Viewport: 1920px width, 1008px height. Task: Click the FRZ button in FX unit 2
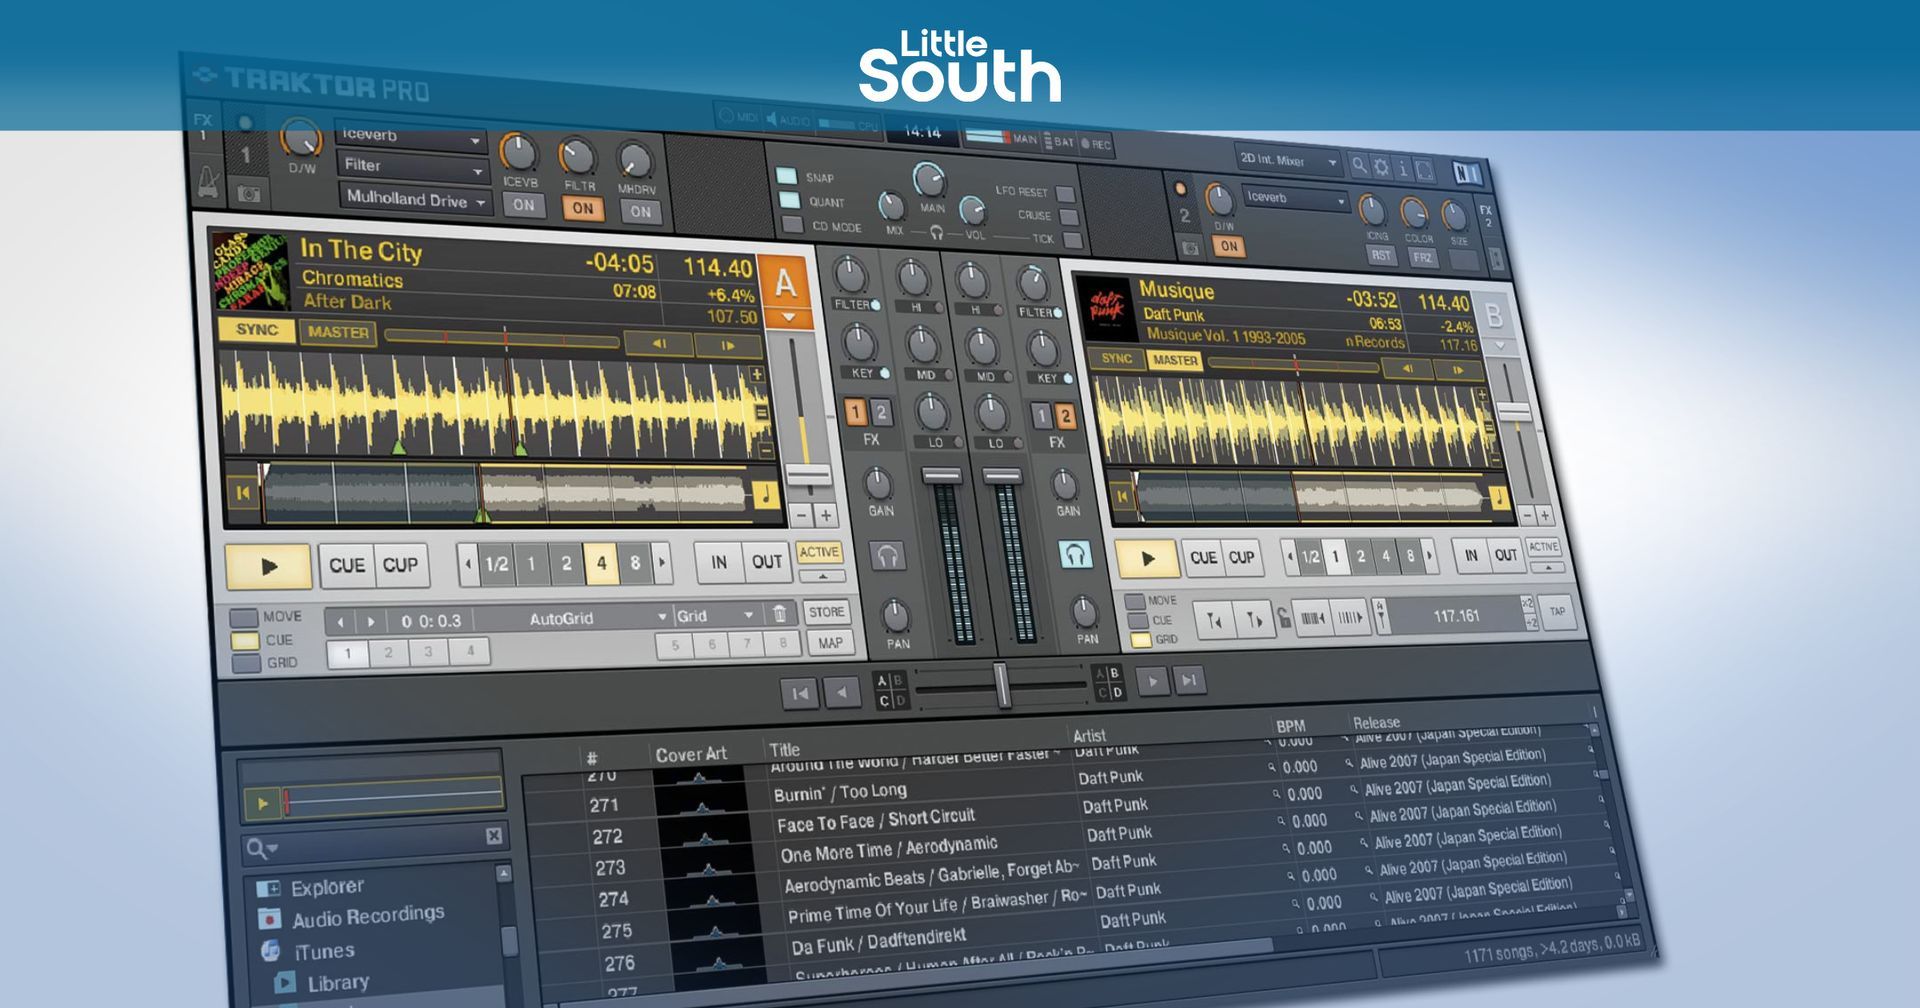pos(1422,257)
